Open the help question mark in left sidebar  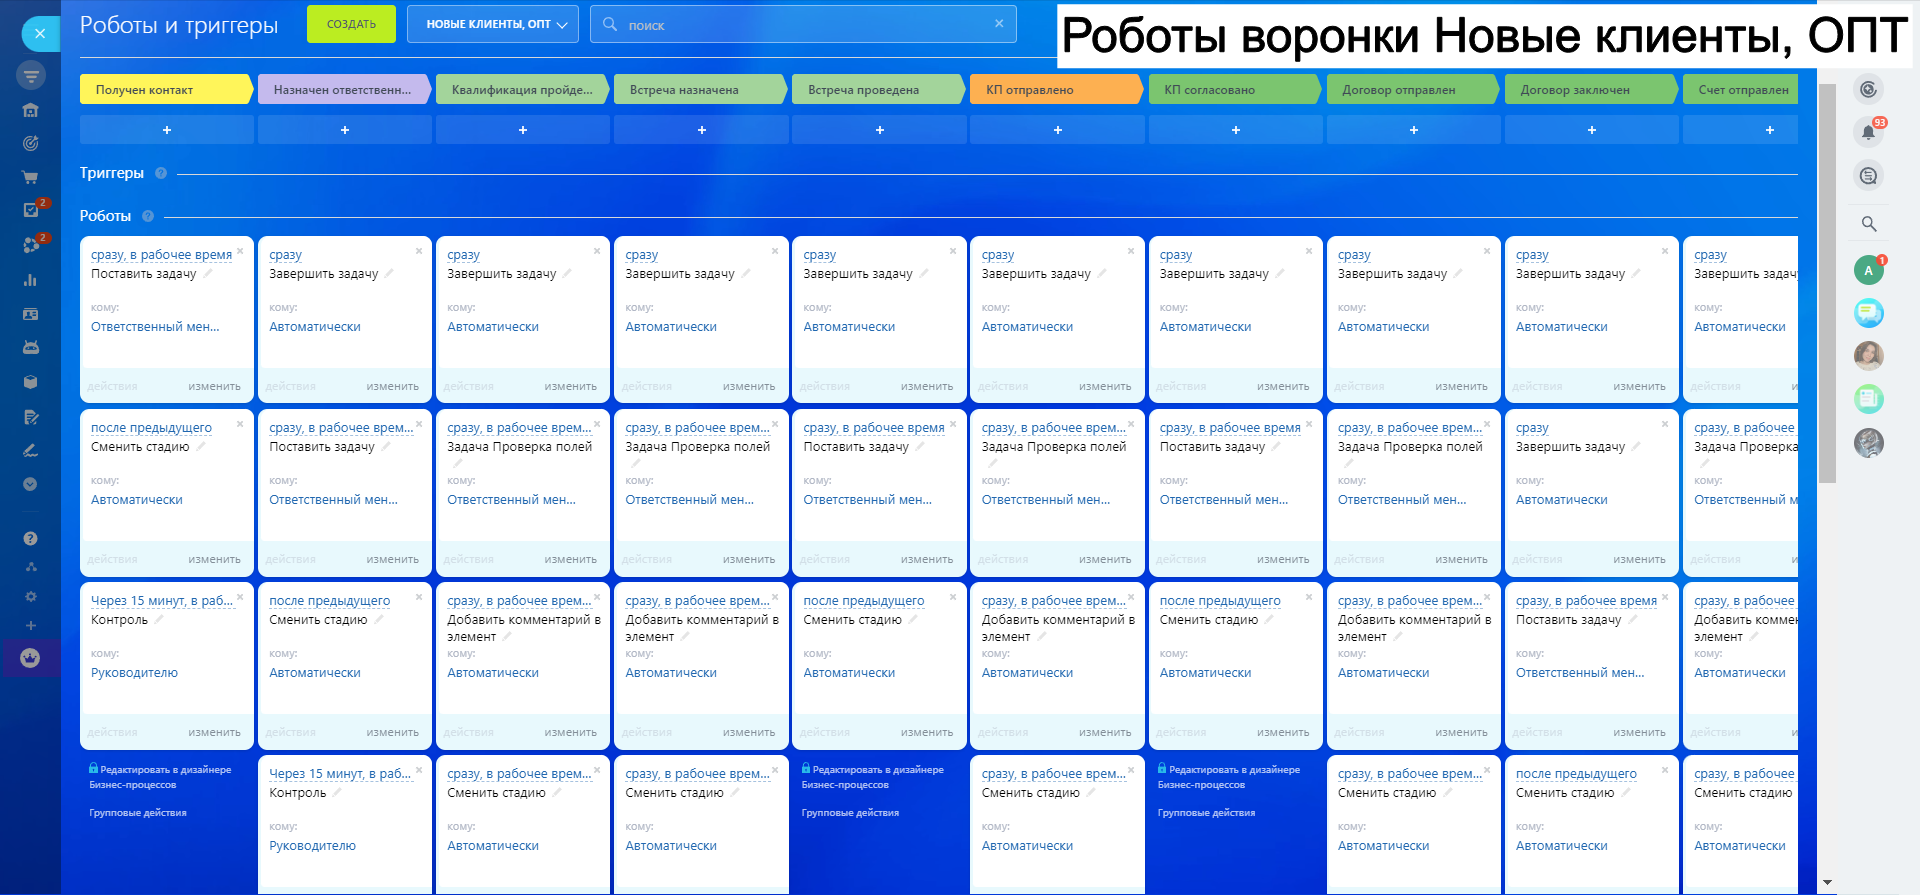click(30, 538)
